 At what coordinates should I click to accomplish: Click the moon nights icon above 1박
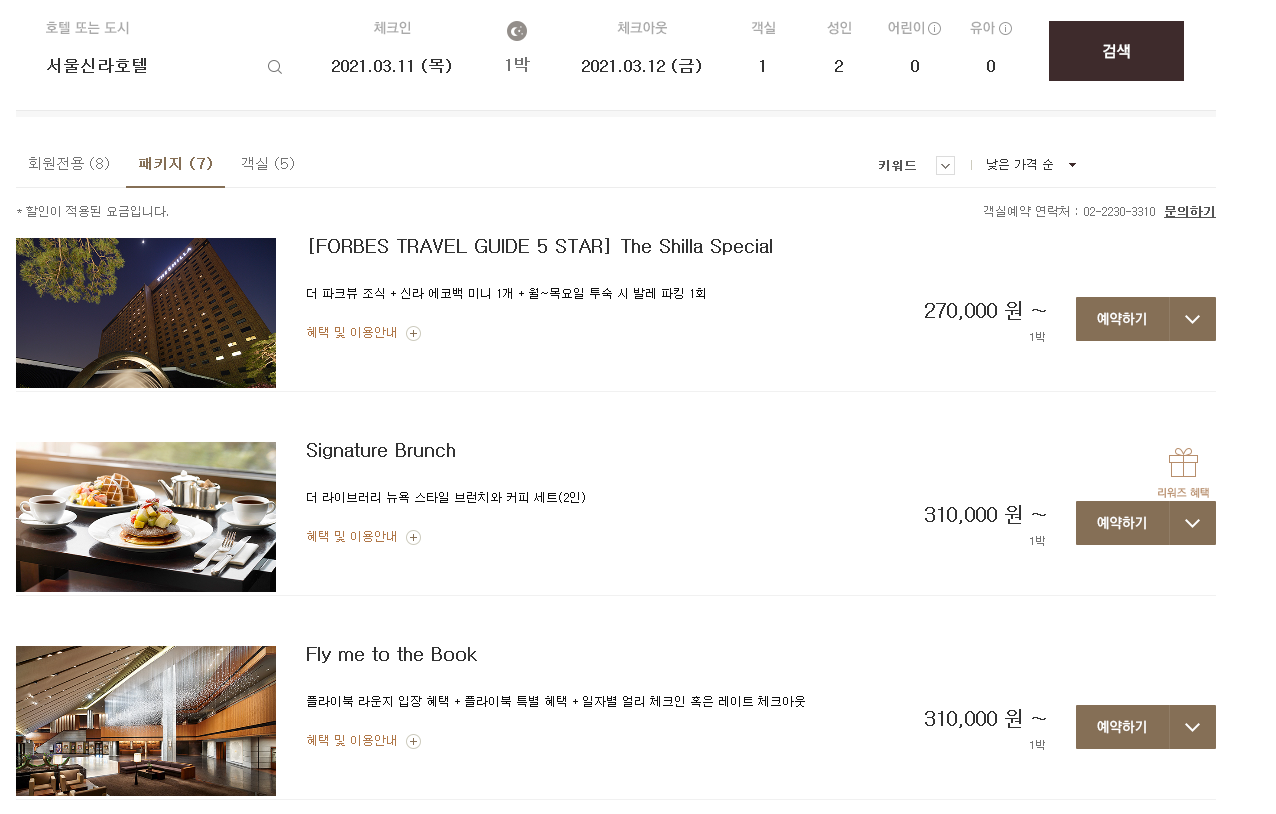click(x=516, y=31)
